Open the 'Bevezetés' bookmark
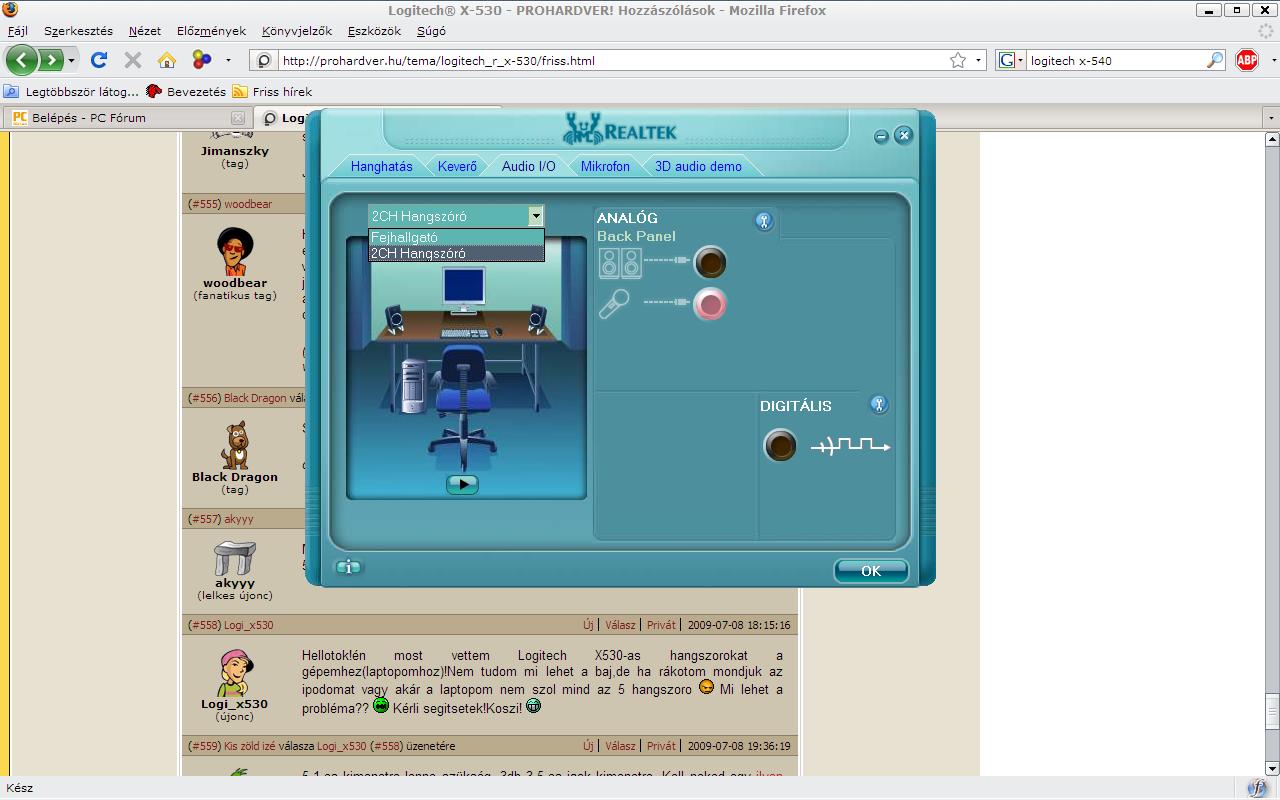The width and height of the screenshot is (1280, 800). coord(186,91)
